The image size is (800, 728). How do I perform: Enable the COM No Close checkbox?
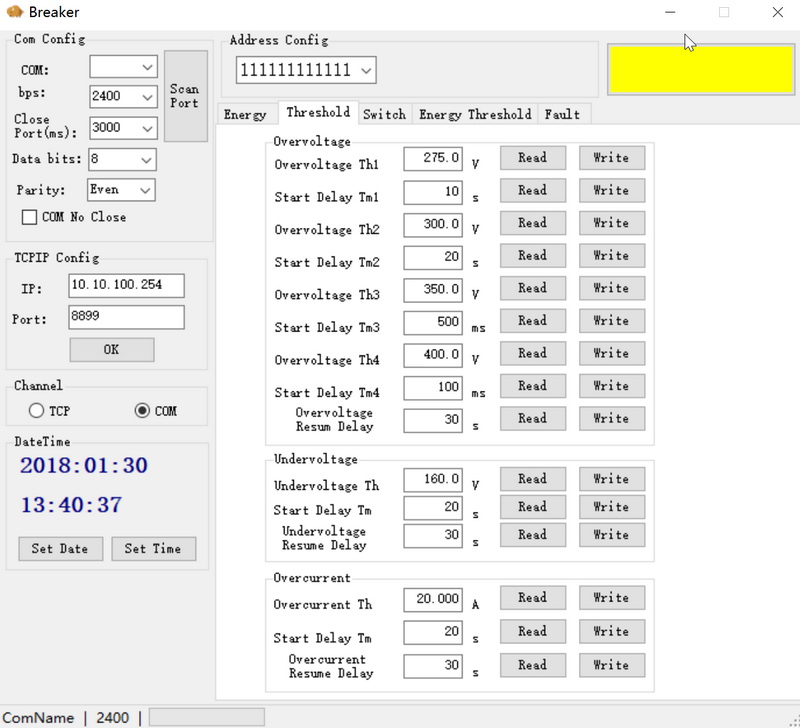click(29, 217)
